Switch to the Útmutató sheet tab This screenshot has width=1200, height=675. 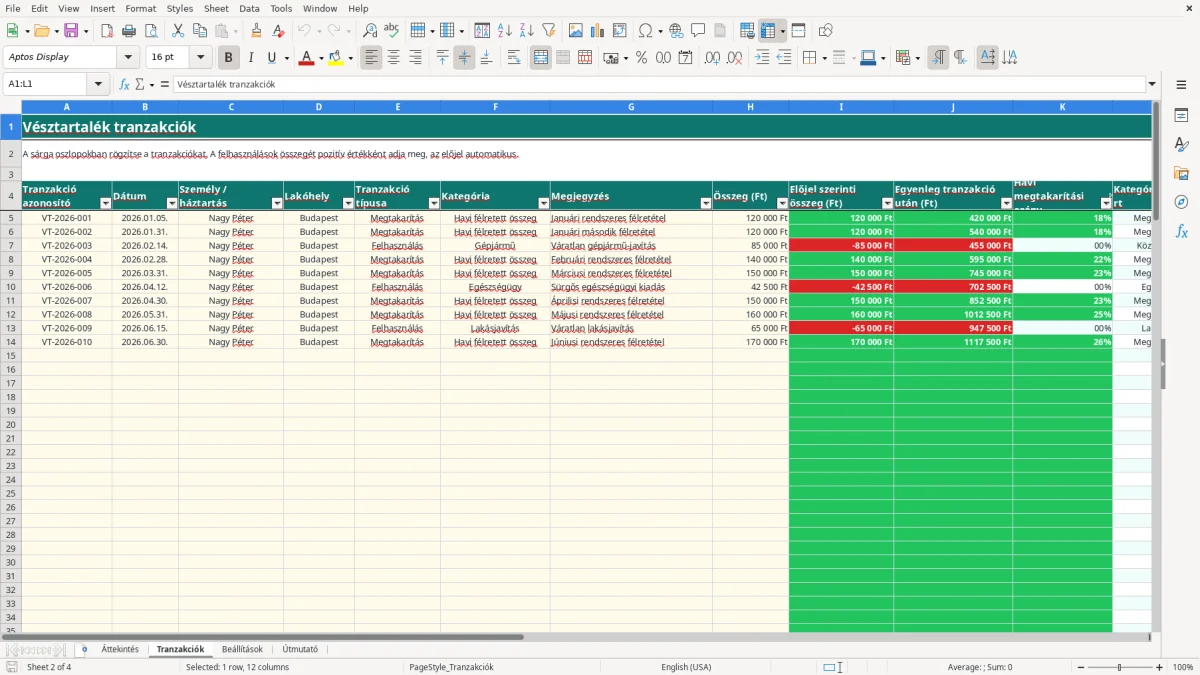coord(300,650)
